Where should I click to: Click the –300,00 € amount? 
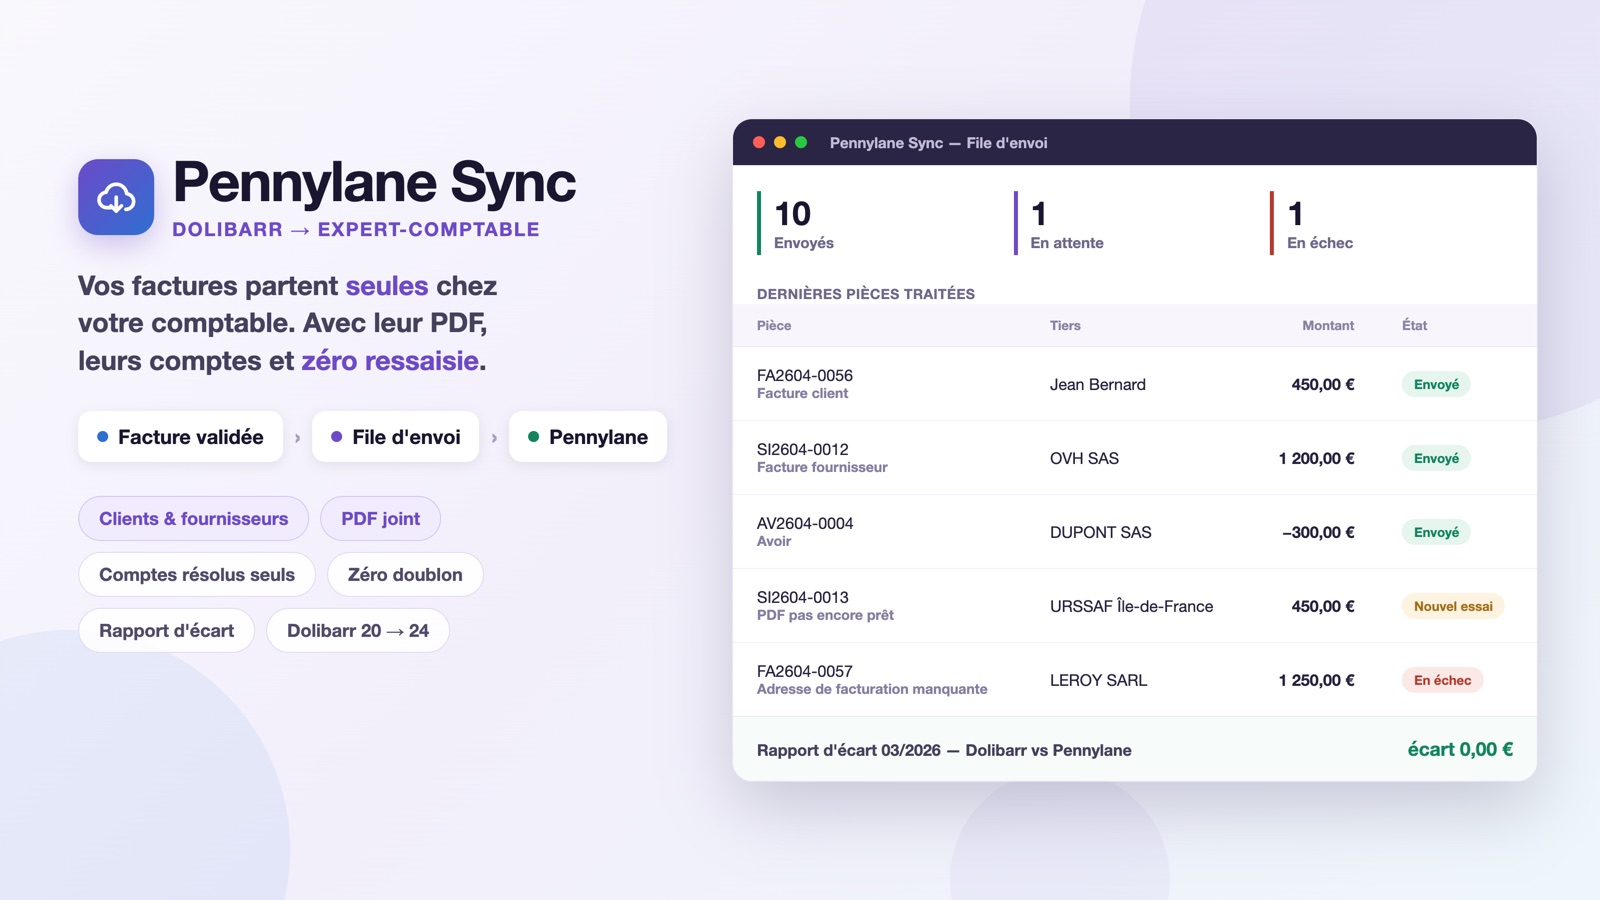coord(1319,533)
